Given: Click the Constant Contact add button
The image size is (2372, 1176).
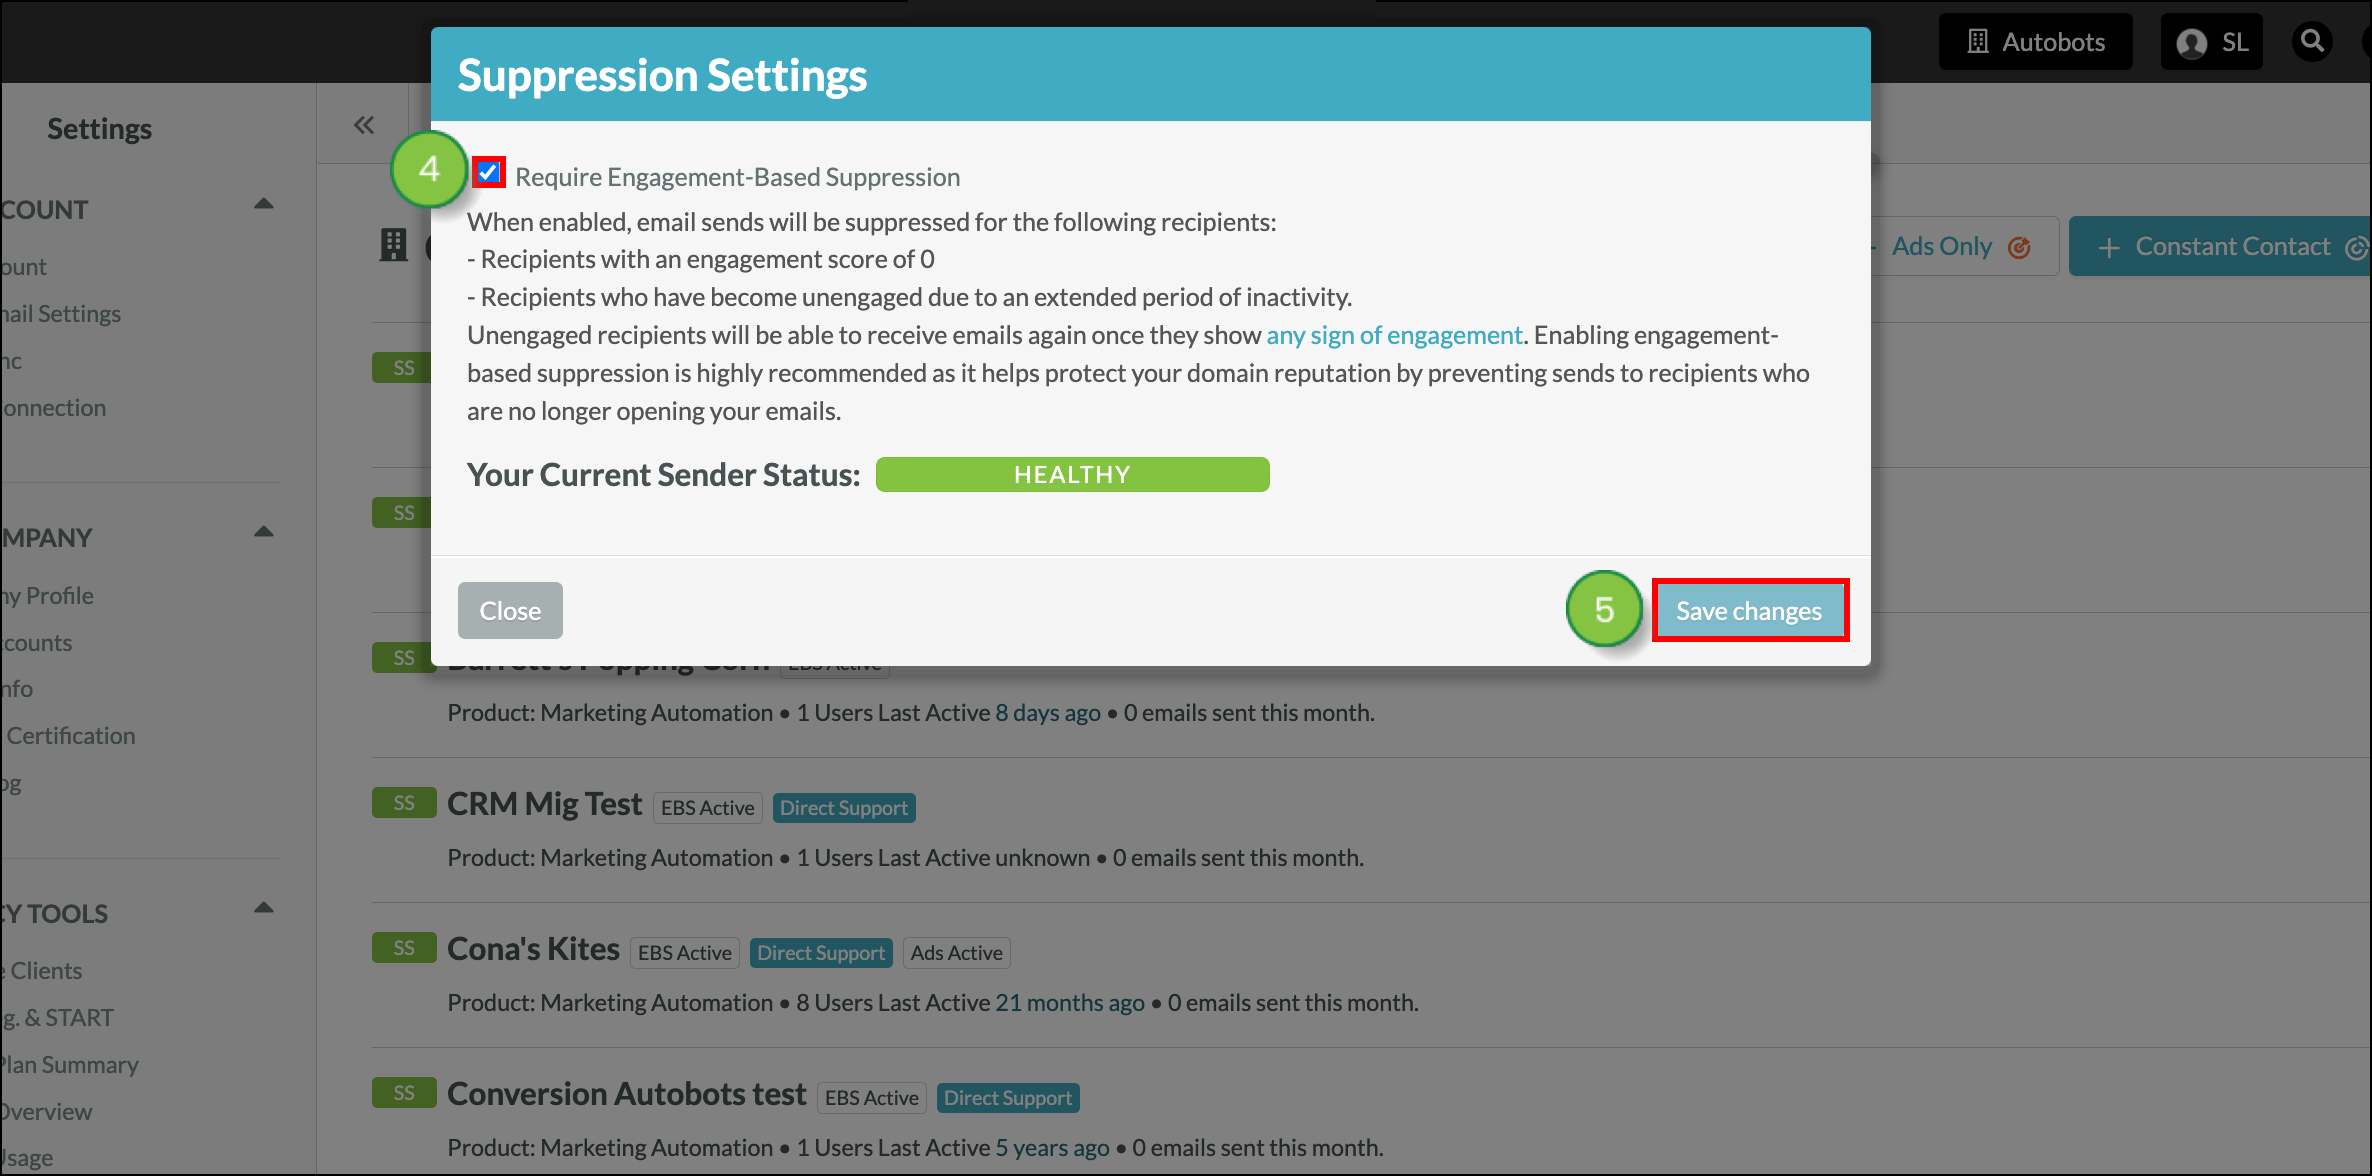Looking at the screenshot, I should (x=2220, y=246).
